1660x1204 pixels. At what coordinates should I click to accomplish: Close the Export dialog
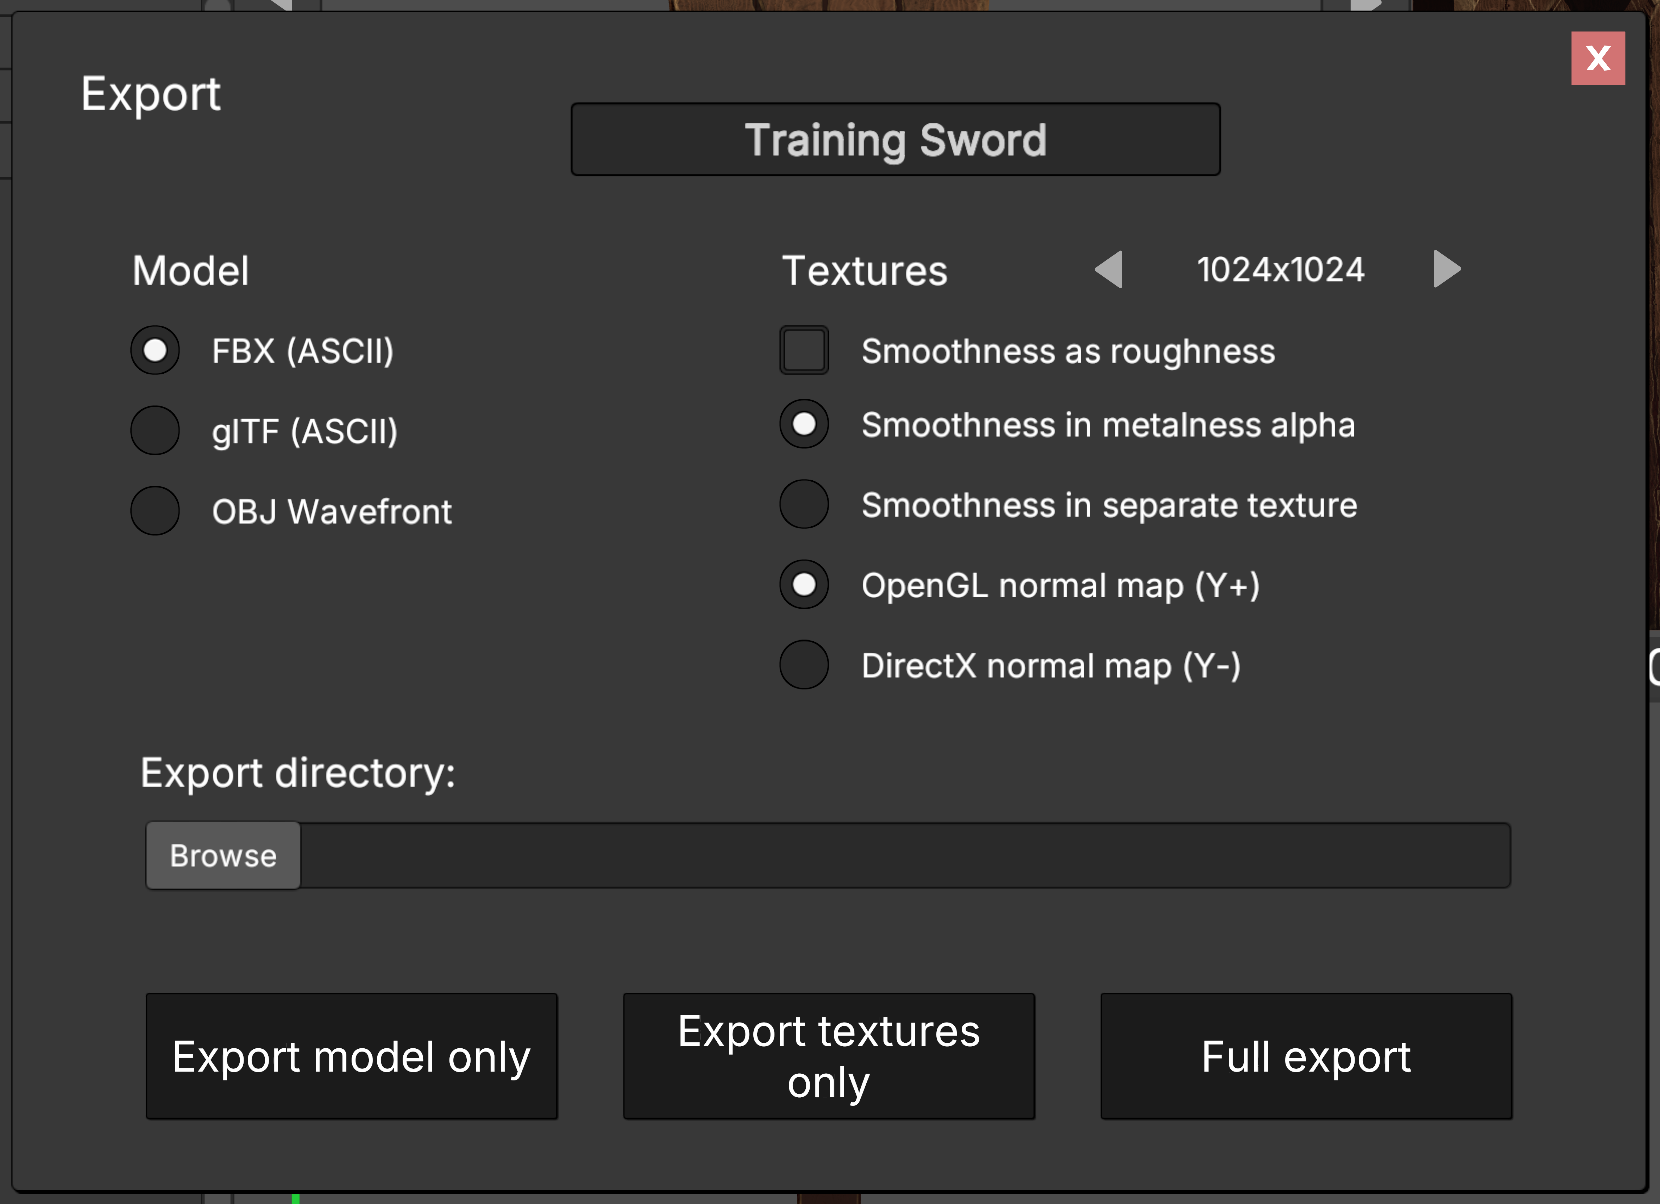1597,58
